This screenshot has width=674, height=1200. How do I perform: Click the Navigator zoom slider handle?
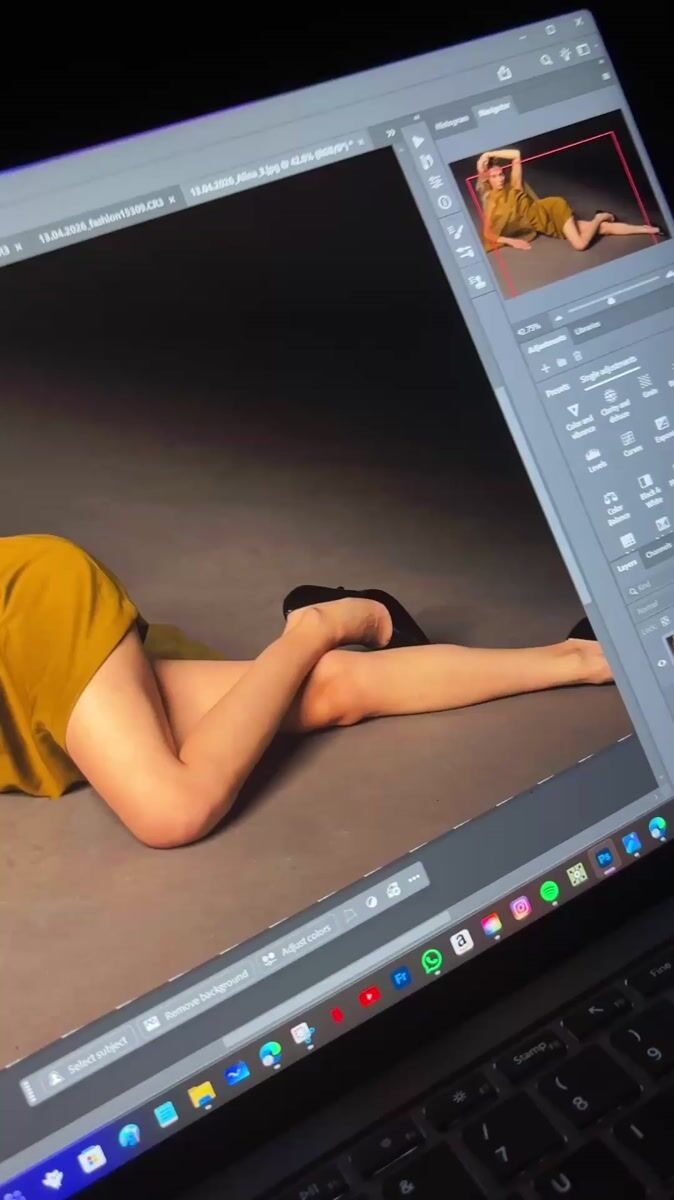[x=611, y=299]
